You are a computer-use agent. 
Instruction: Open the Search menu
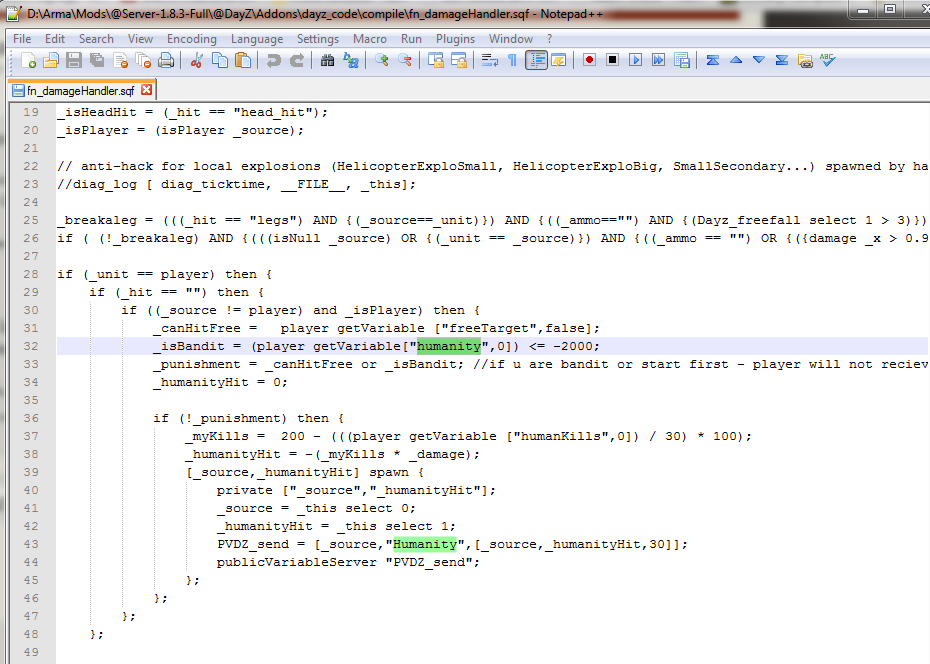pyautogui.click(x=96, y=39)
